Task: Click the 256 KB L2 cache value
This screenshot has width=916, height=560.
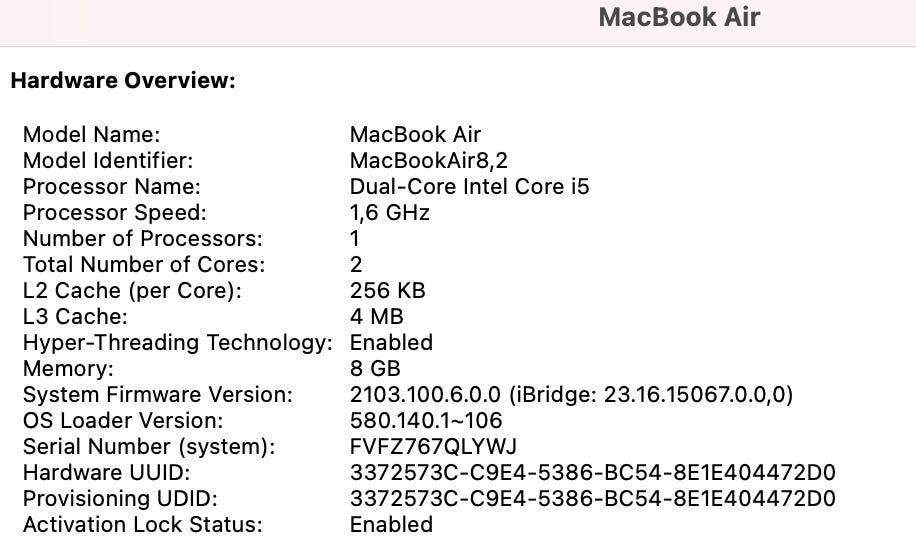Action: coord(388,291)
